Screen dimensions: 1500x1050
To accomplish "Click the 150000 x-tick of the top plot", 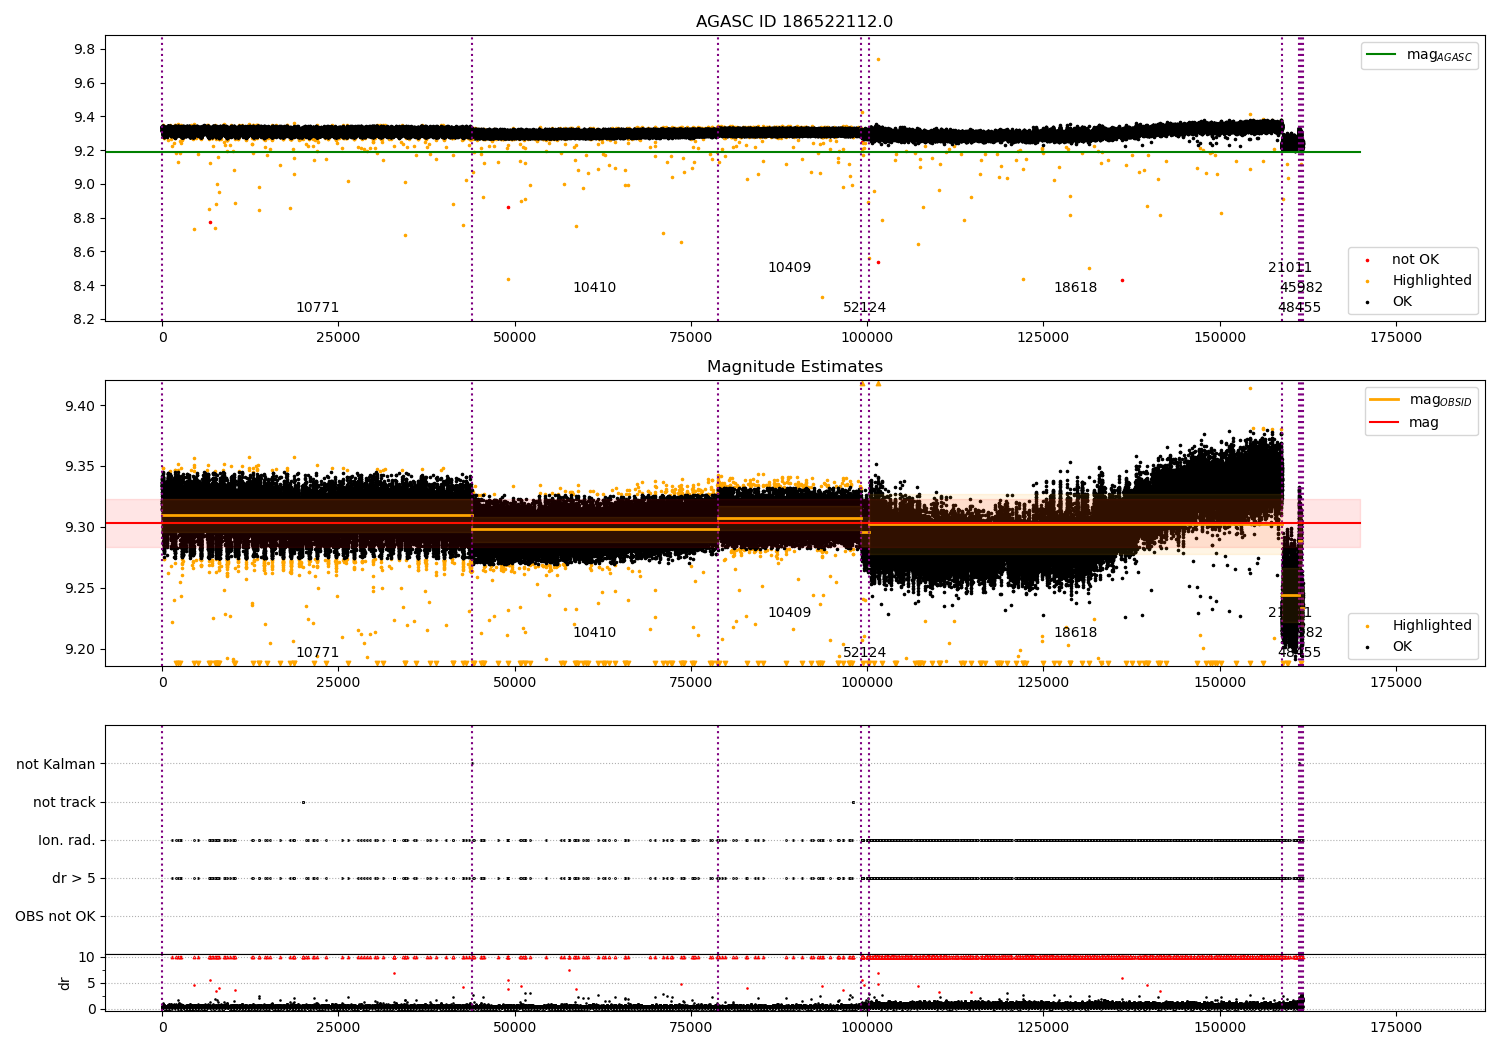I will click(1219, 338).
